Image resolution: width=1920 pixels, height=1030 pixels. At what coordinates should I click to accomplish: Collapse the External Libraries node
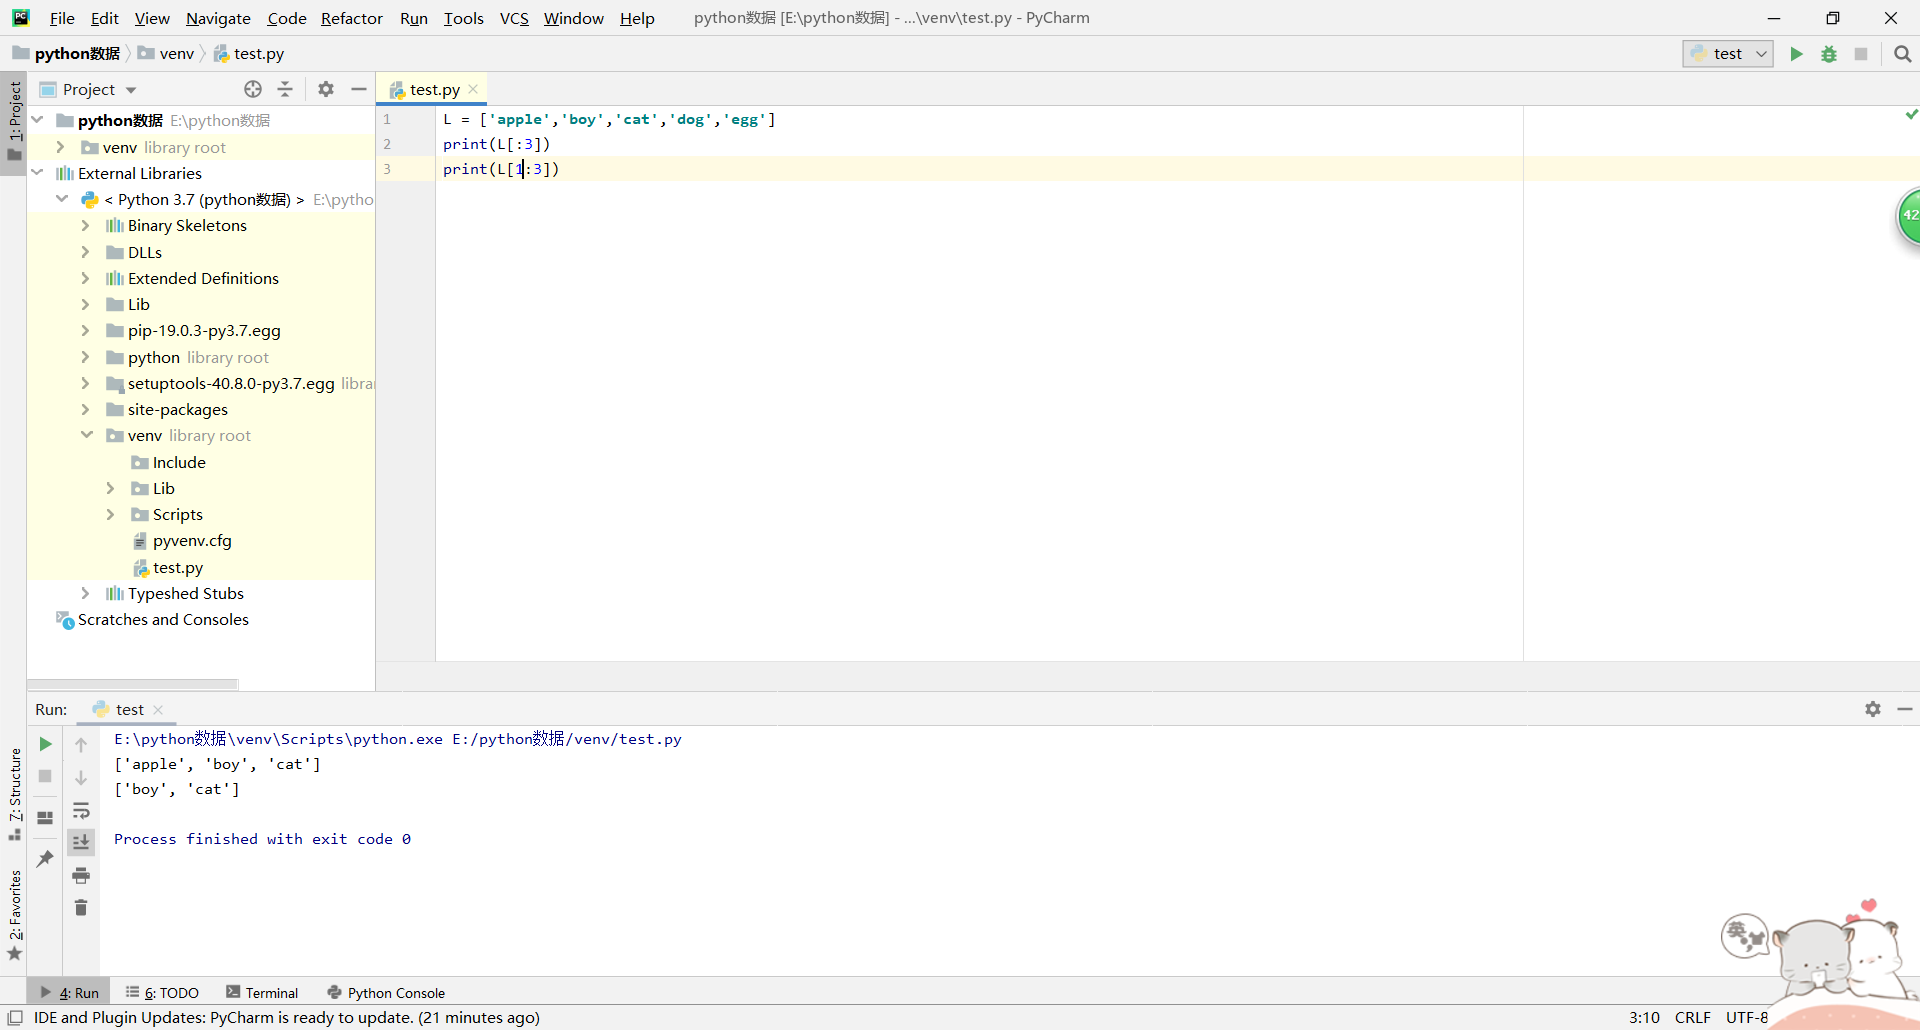click(x=37, y=173)
